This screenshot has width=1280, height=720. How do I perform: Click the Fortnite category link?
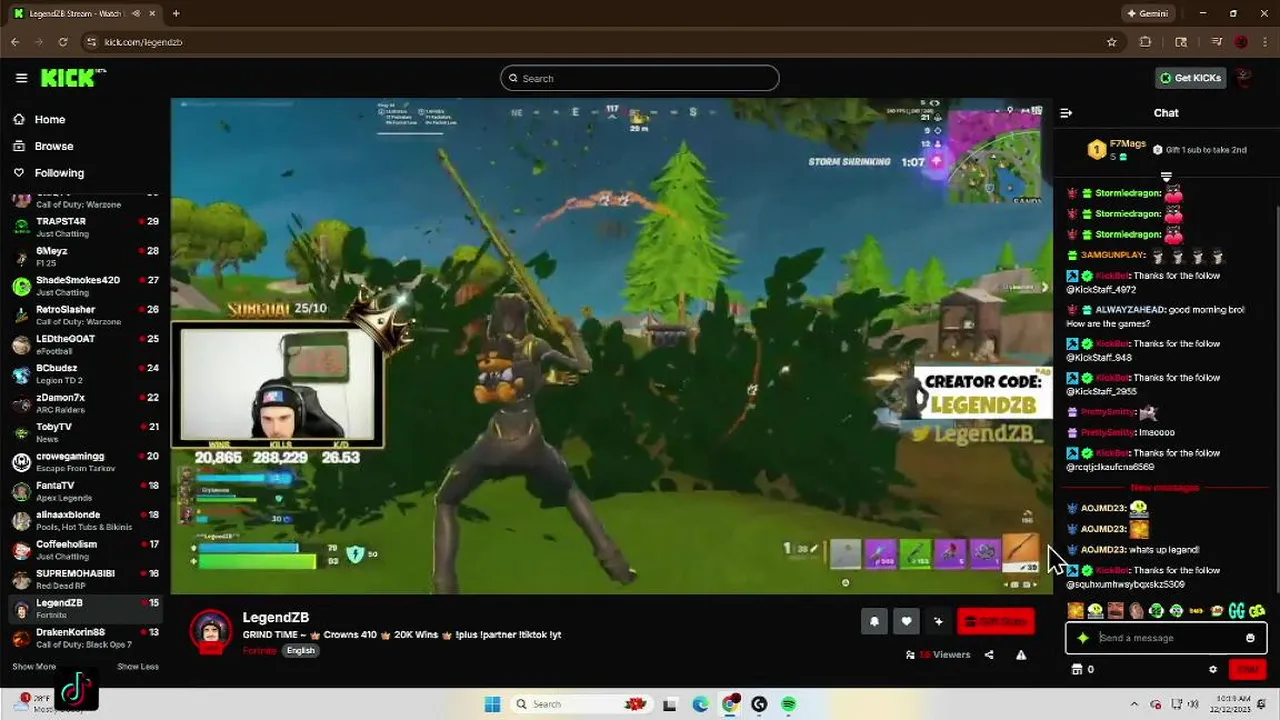point(259,650)
